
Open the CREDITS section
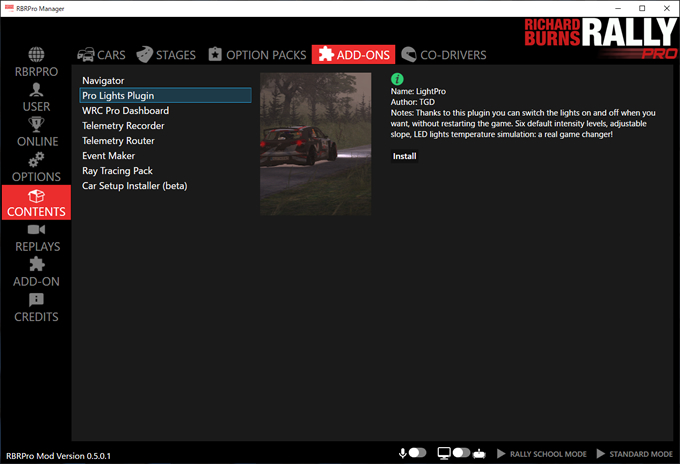(36, 308)
